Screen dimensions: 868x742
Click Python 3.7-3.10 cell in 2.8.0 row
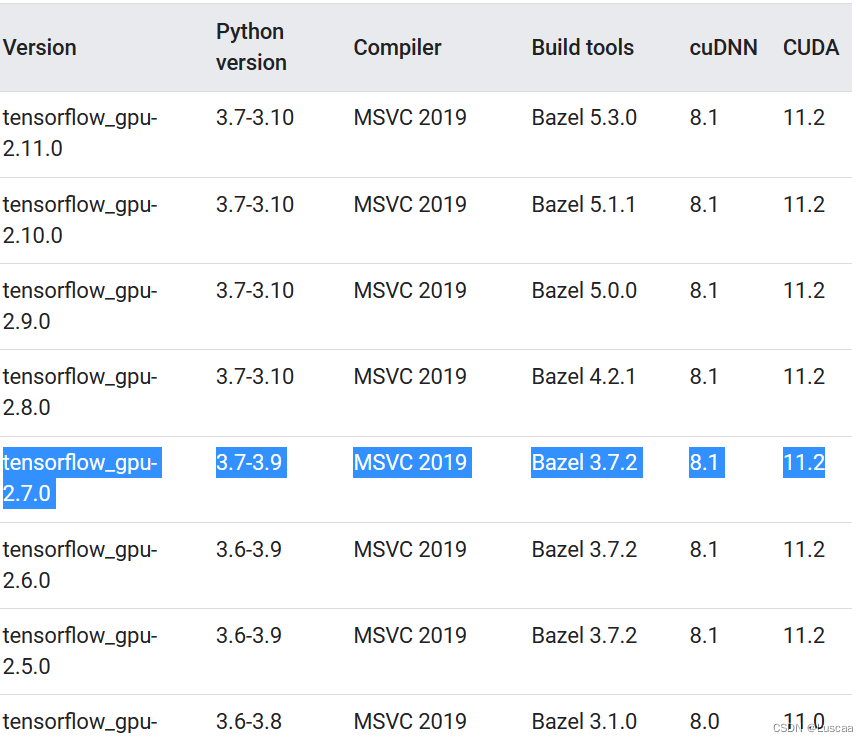click(255, 377)
